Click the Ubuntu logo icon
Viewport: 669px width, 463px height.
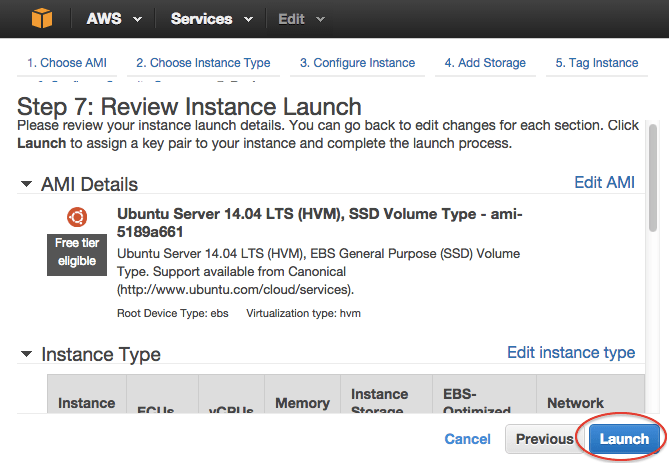[x=77, y=217]
